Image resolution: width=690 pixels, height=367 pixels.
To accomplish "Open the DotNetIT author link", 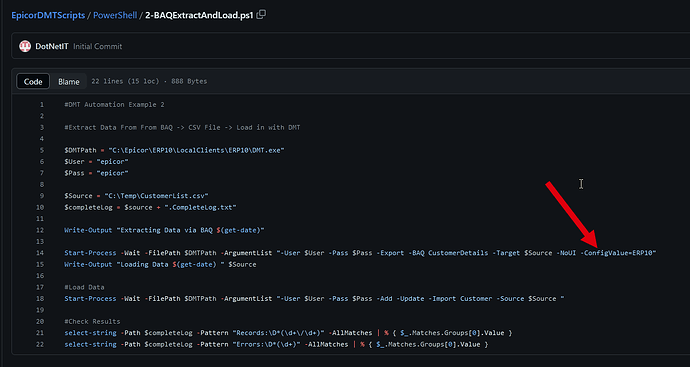I will 52,46.
